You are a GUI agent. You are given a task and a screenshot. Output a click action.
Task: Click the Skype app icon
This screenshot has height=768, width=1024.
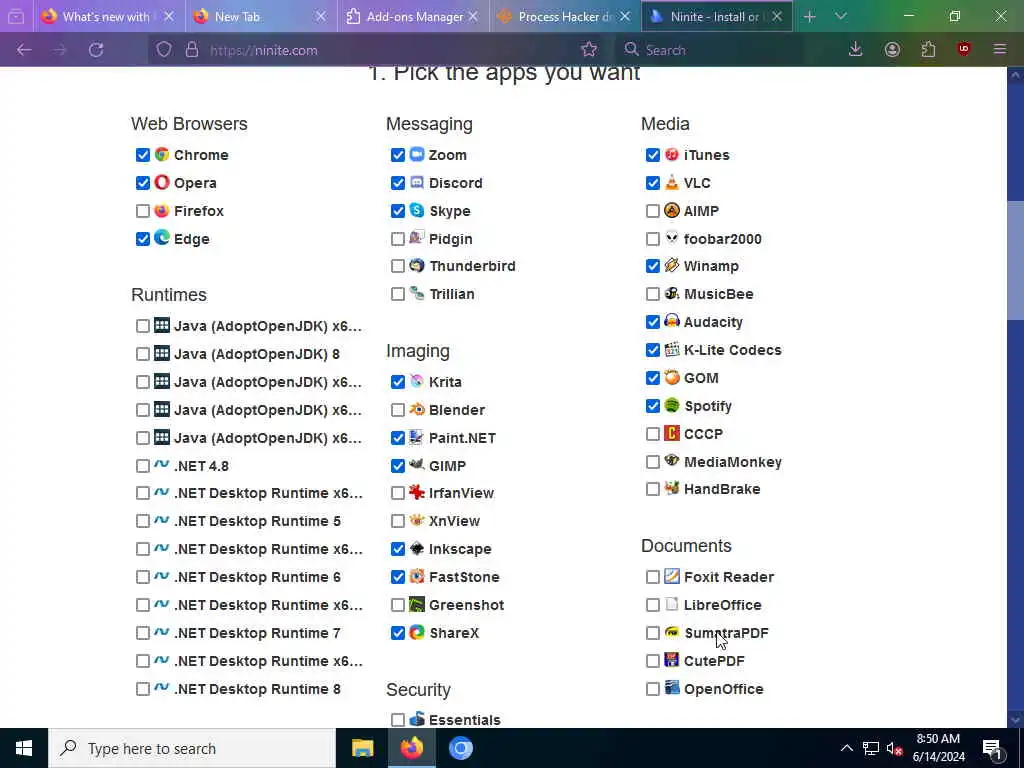(417, 211)
